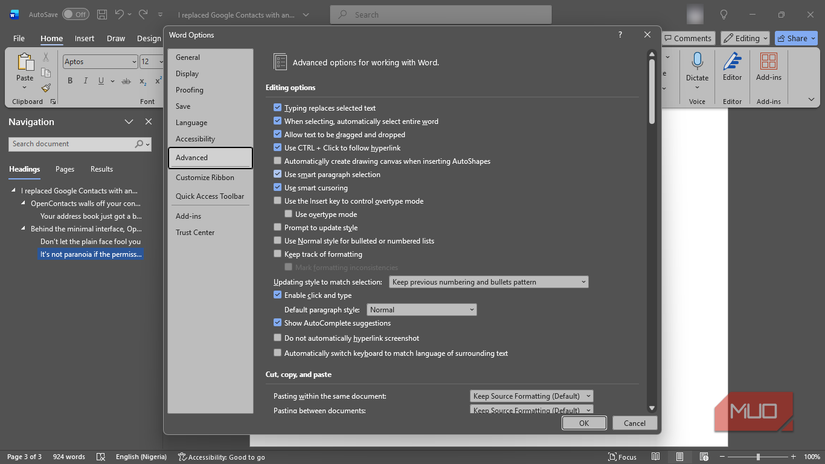Toggle AutoSave switch
The height and width of the screenshot is (464, 825).
[x=76, y=15]
